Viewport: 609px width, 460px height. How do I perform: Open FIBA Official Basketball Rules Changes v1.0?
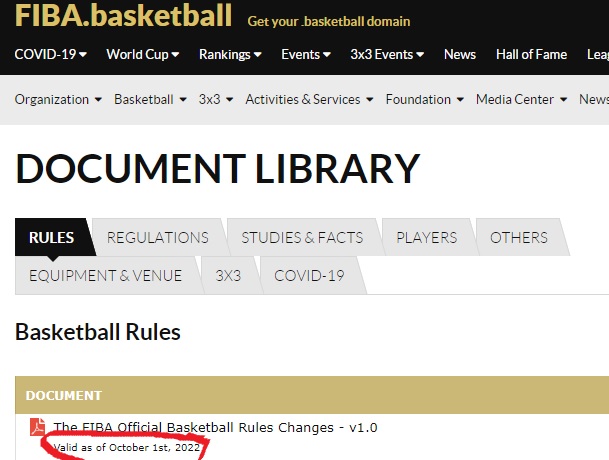[x=215, y=427]
